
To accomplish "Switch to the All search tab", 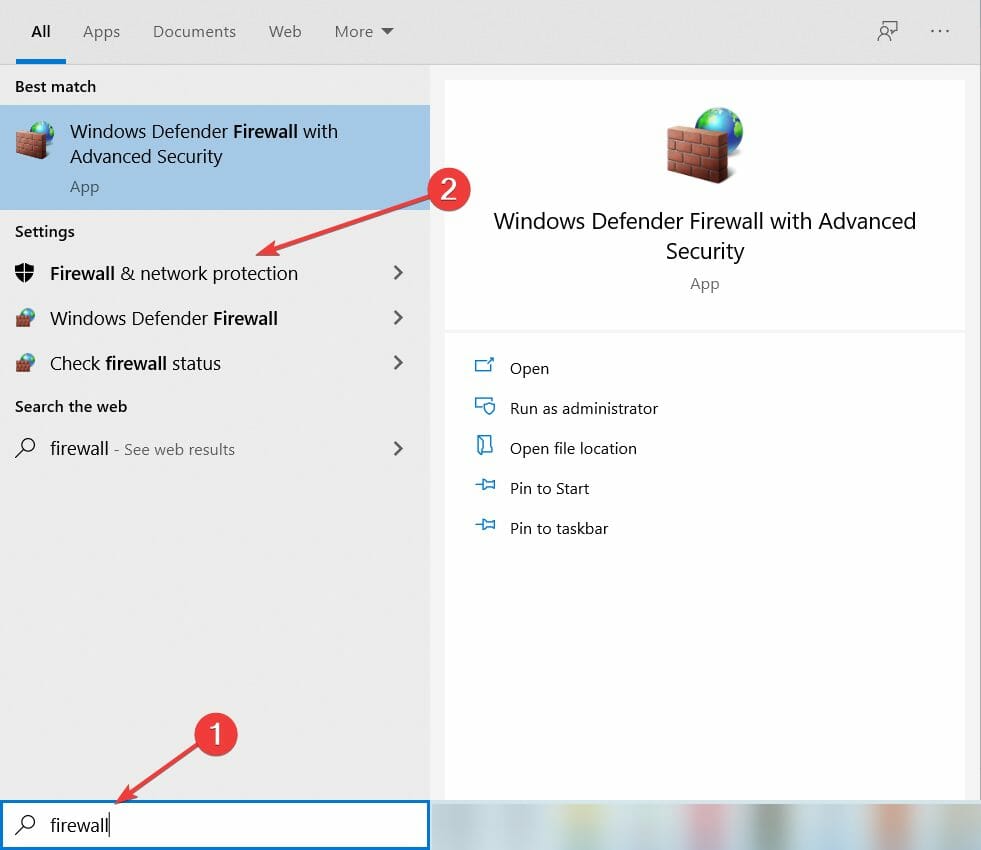I will 41,31.
